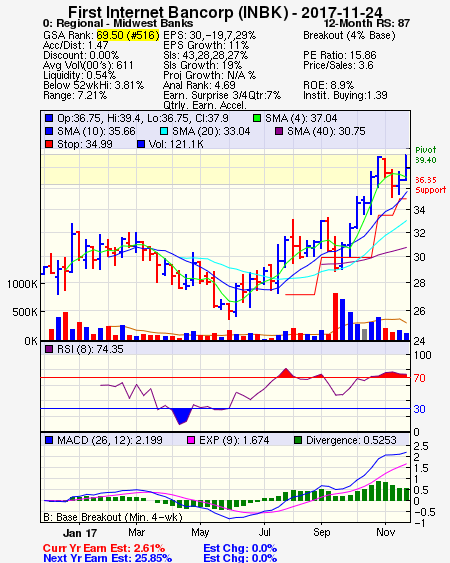Click the Acc/Dist: 1.47 value
The width and height of the screenshot is (450, 563).
75,45
